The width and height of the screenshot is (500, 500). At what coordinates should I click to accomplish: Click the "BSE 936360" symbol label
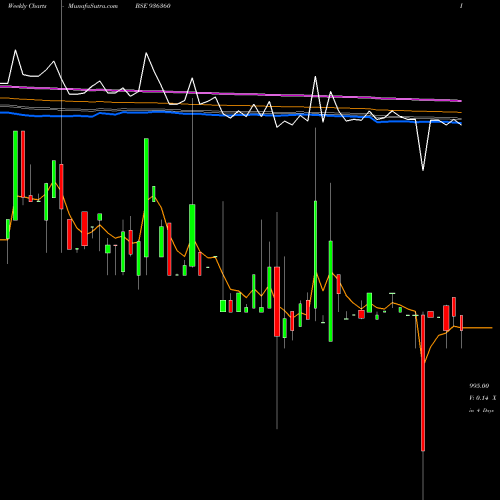click(153, 6)
